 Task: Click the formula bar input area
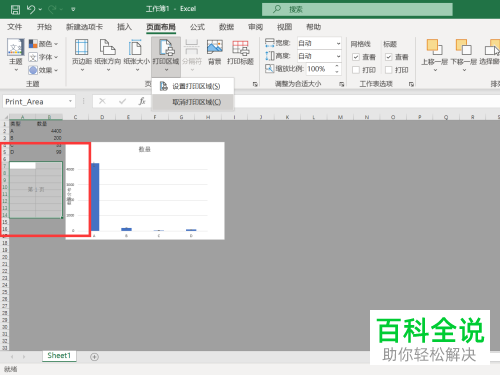[367, 102]
